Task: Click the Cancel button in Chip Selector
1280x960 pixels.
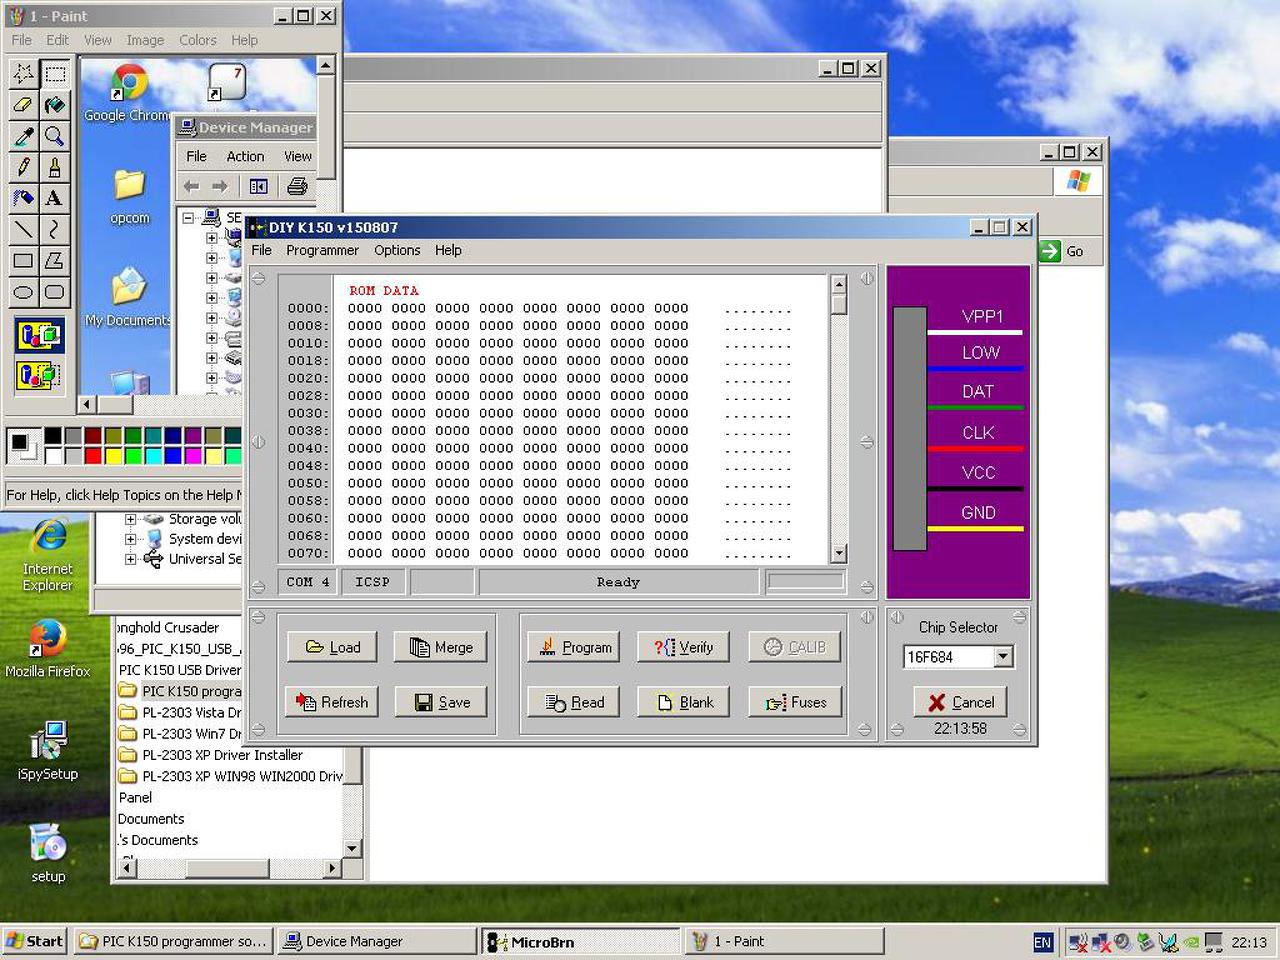Action: coord(960,702)
